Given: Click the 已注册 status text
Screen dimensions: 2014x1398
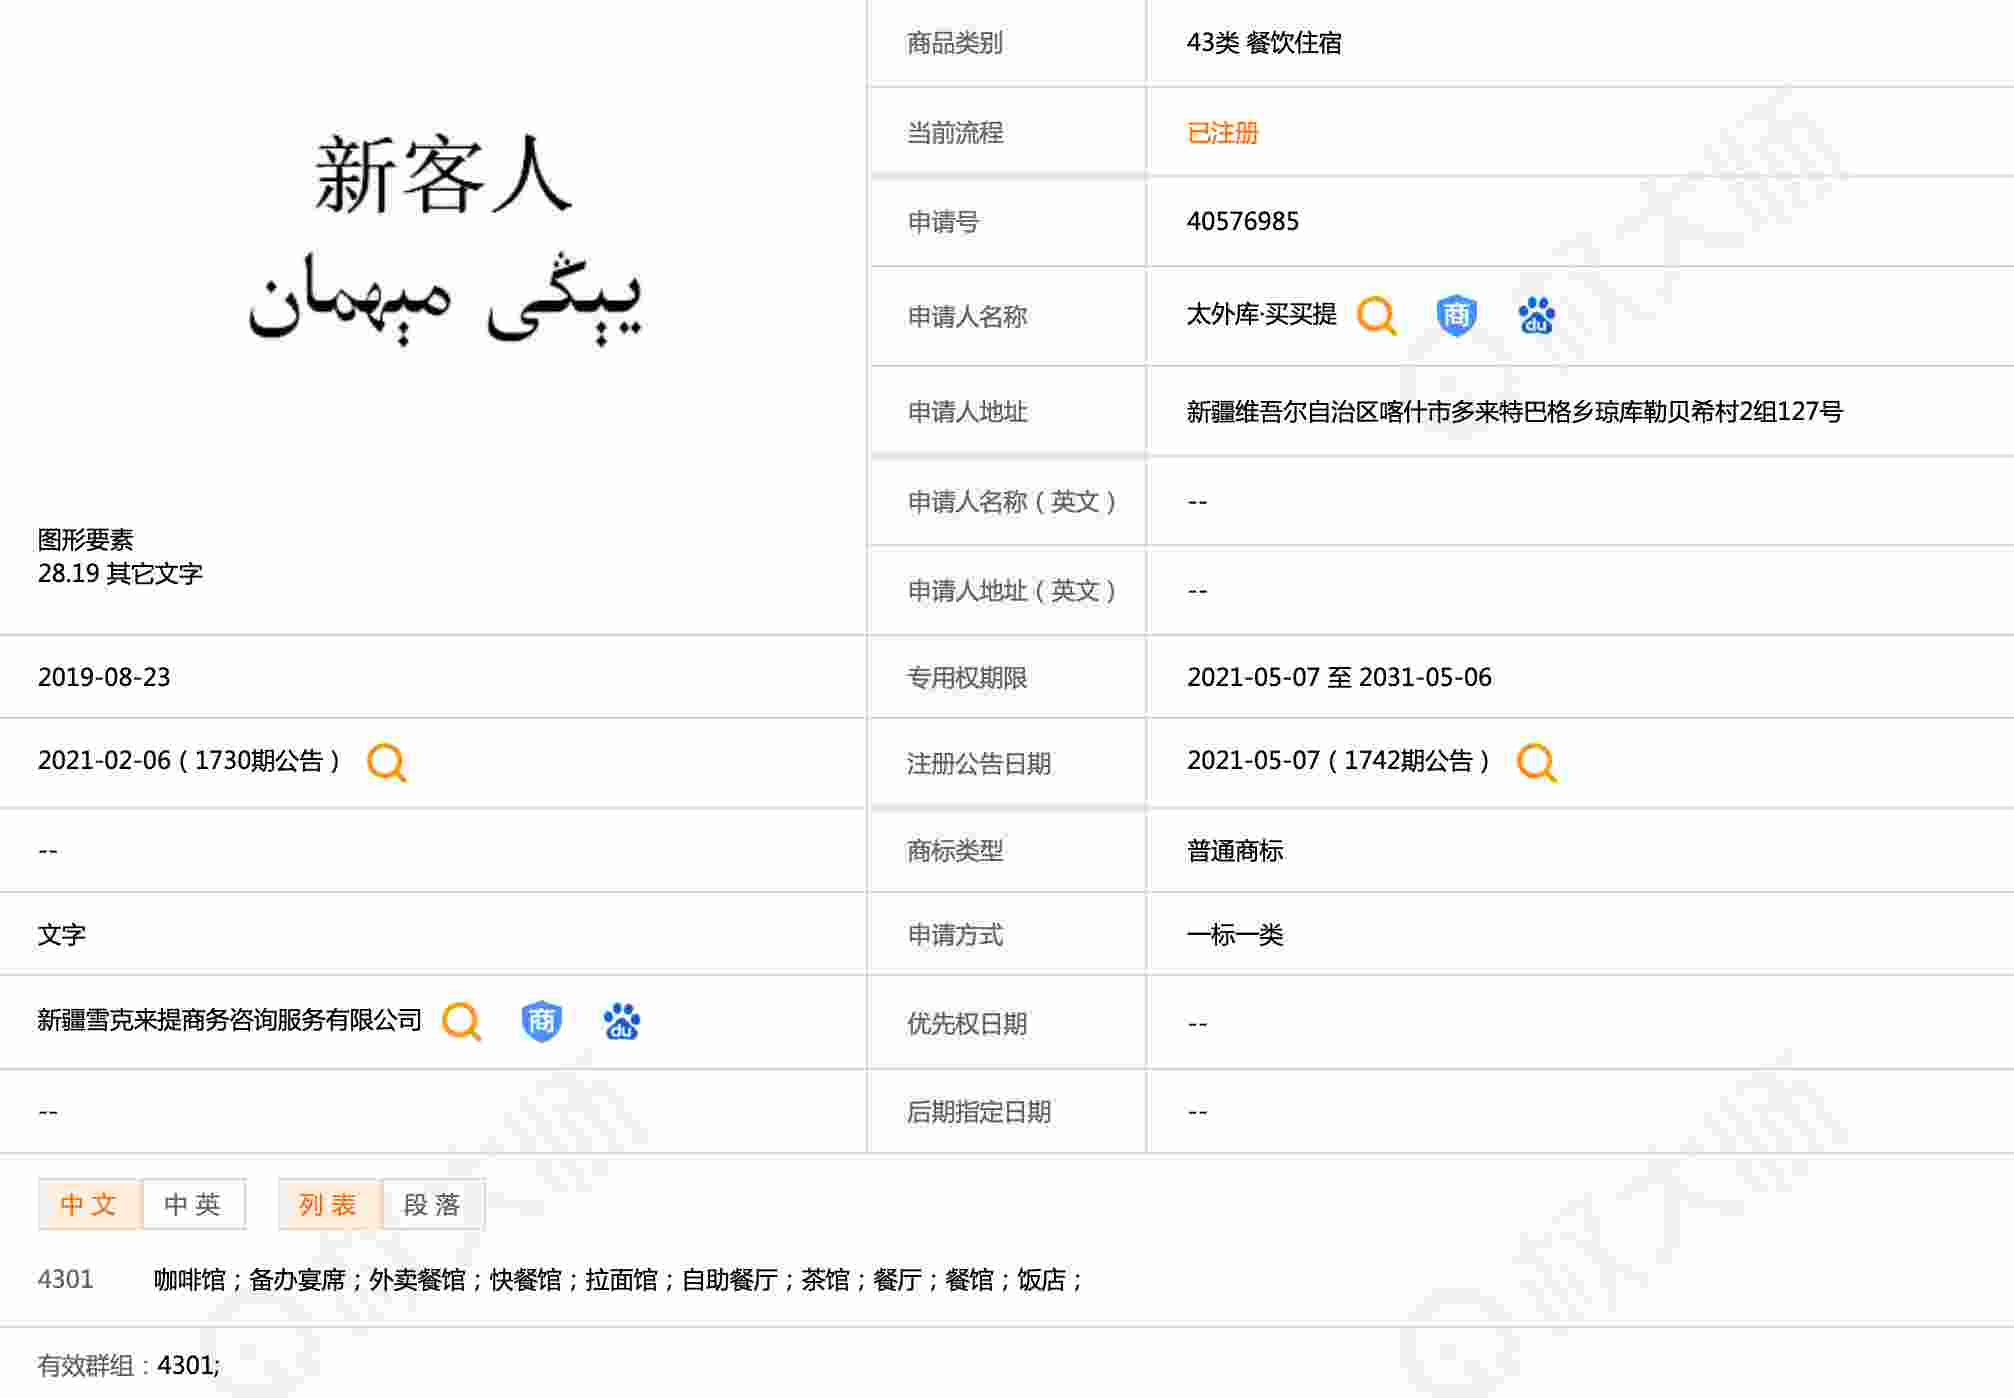Looking at the screenshot, I should point(1222,133).
